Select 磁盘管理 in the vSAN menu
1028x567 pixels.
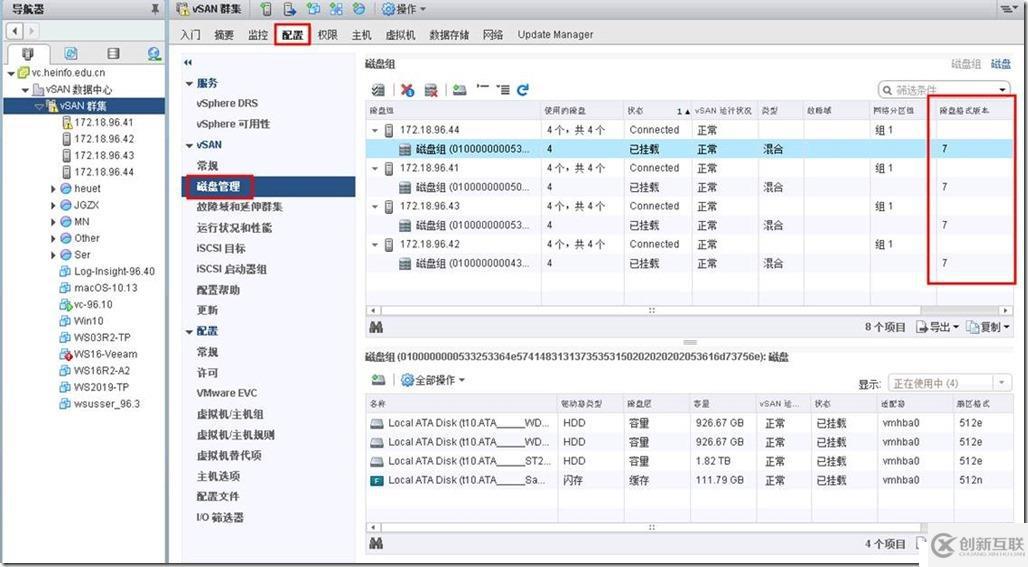(268, 186)
